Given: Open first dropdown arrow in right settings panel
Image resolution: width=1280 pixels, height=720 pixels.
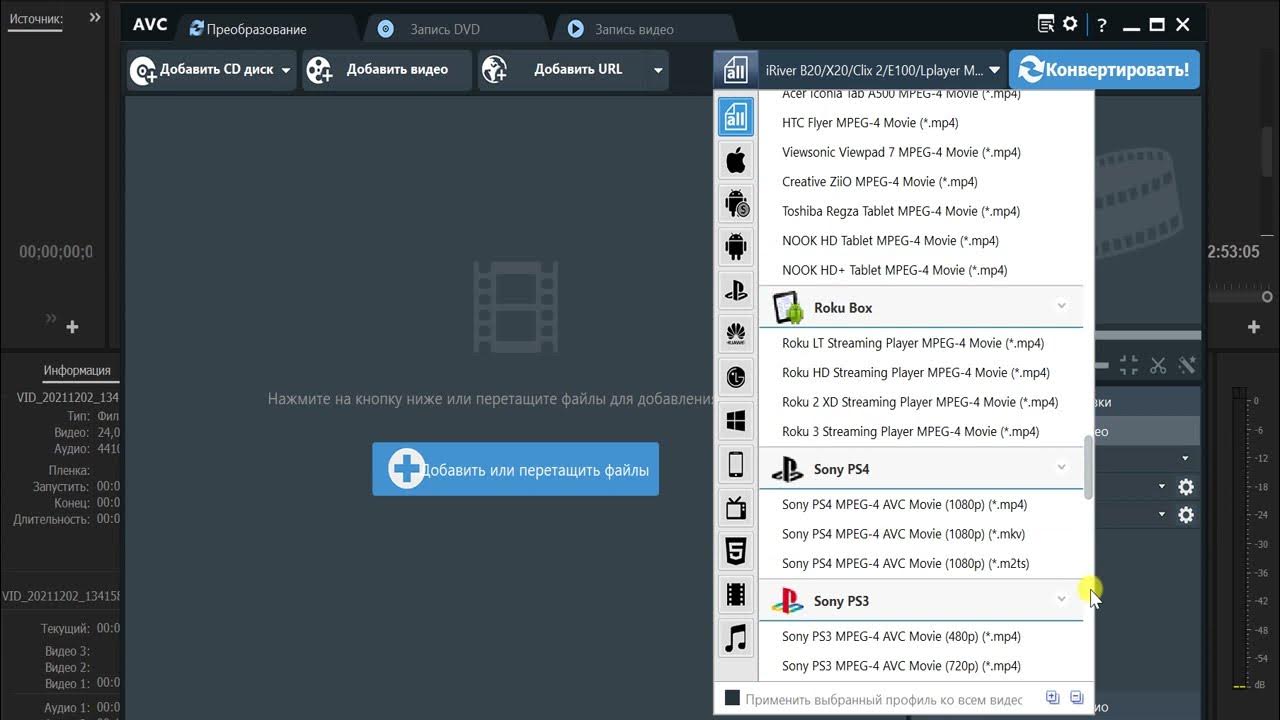Looking at the screenshot, I should tap(1185, 459).
